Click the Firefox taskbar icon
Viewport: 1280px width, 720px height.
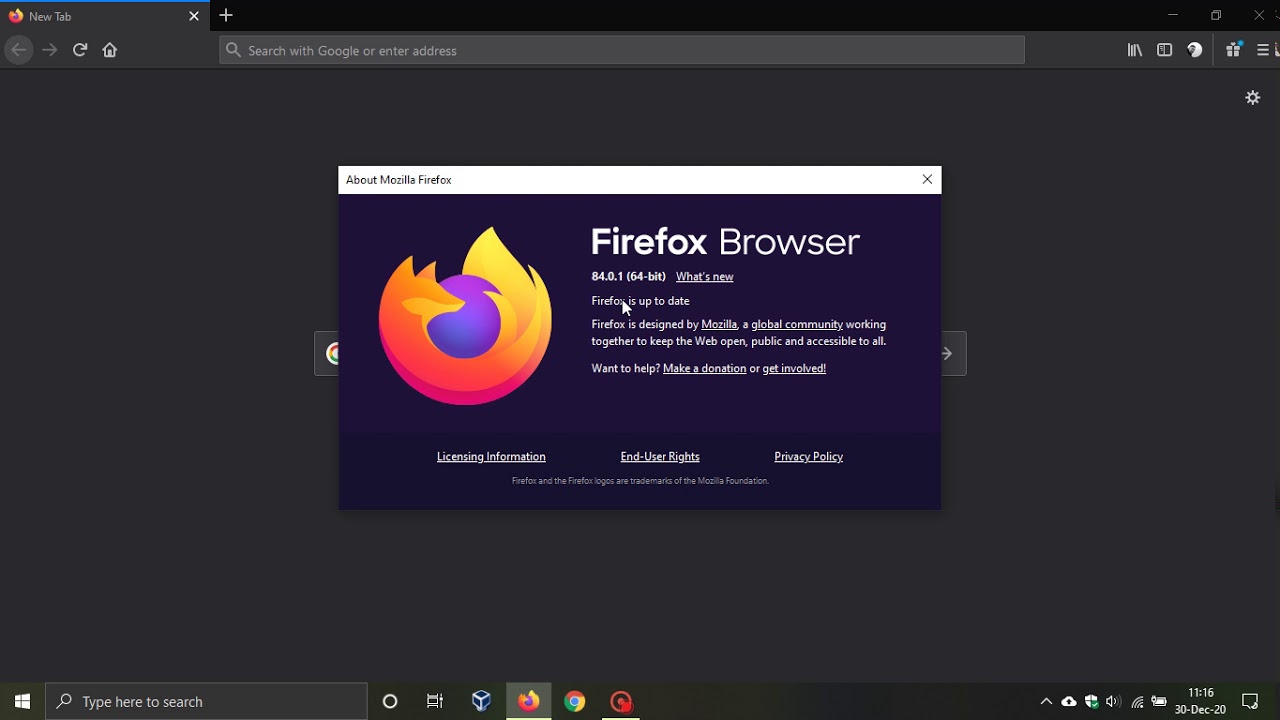(x=529, y=701)
